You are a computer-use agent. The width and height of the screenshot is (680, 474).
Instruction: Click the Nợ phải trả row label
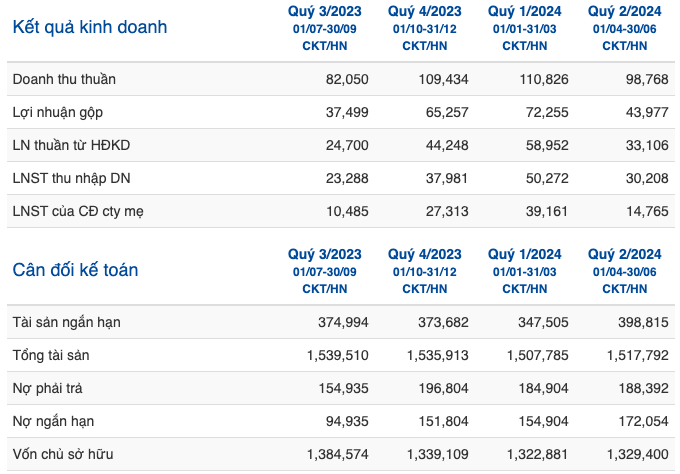[x=47, y=388]
